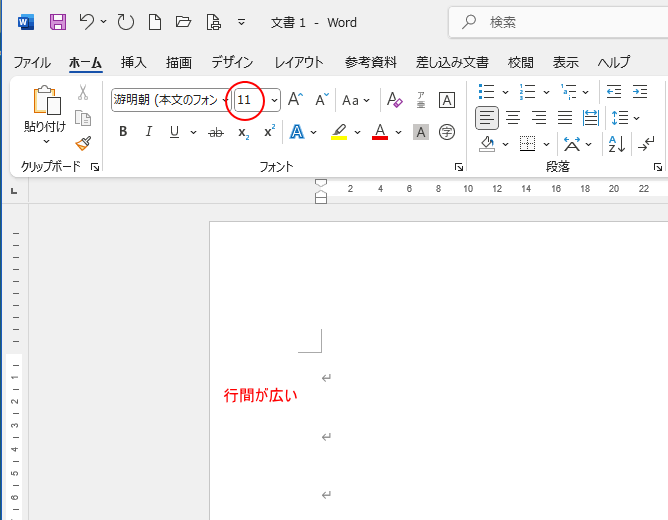Launch the 段落 dialog box launcher

pyautogui.click(x=658, y=167)
